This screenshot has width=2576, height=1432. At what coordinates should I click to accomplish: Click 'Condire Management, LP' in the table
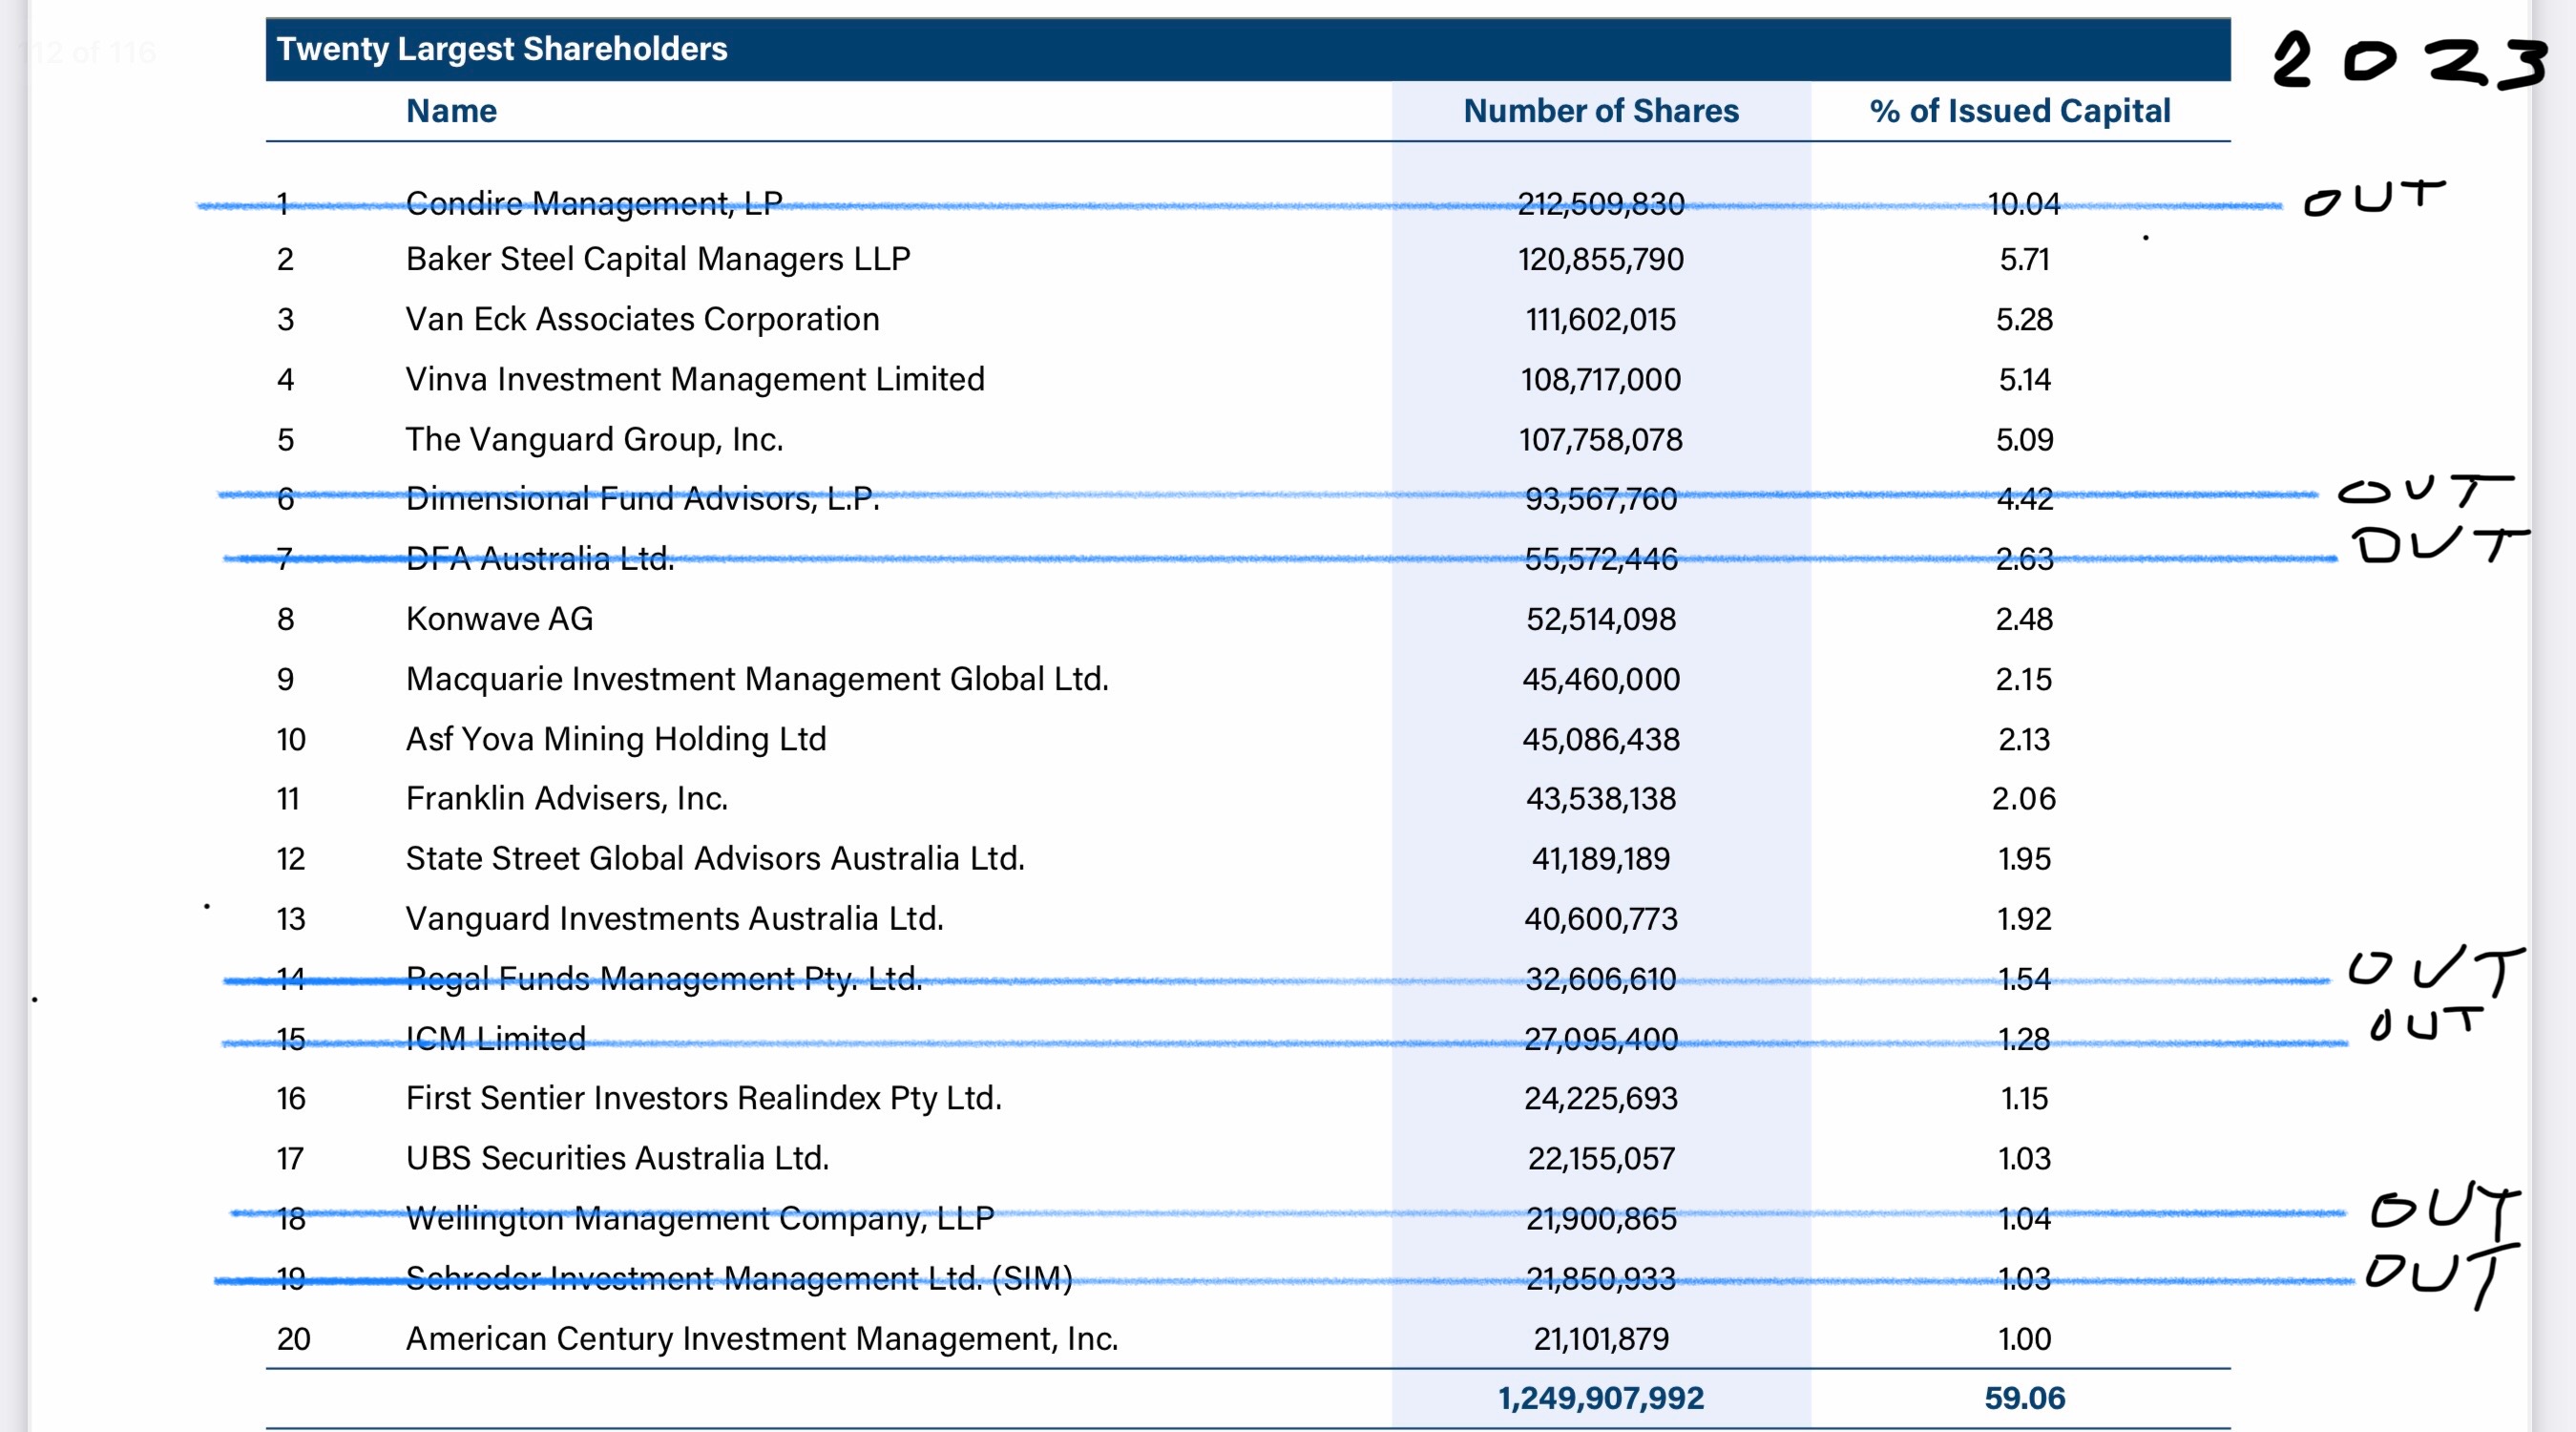(594, 204)
